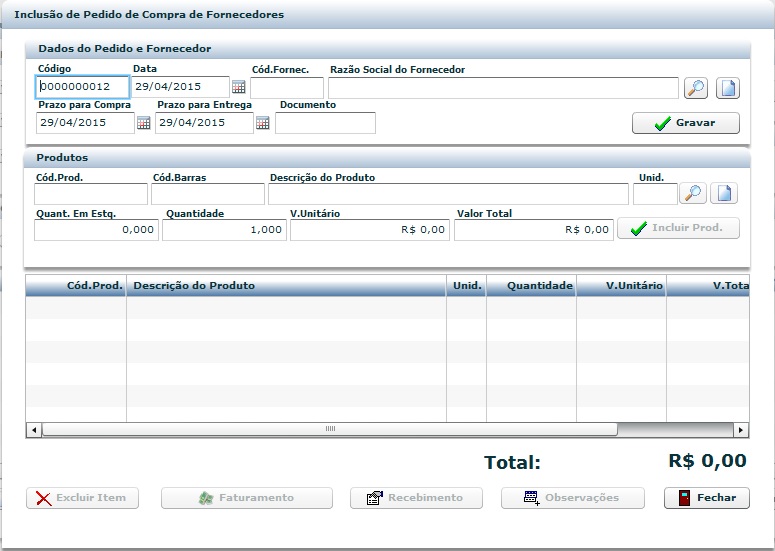Click the new product document icon
Screen dimensions: 775x551
pos(723,193)
